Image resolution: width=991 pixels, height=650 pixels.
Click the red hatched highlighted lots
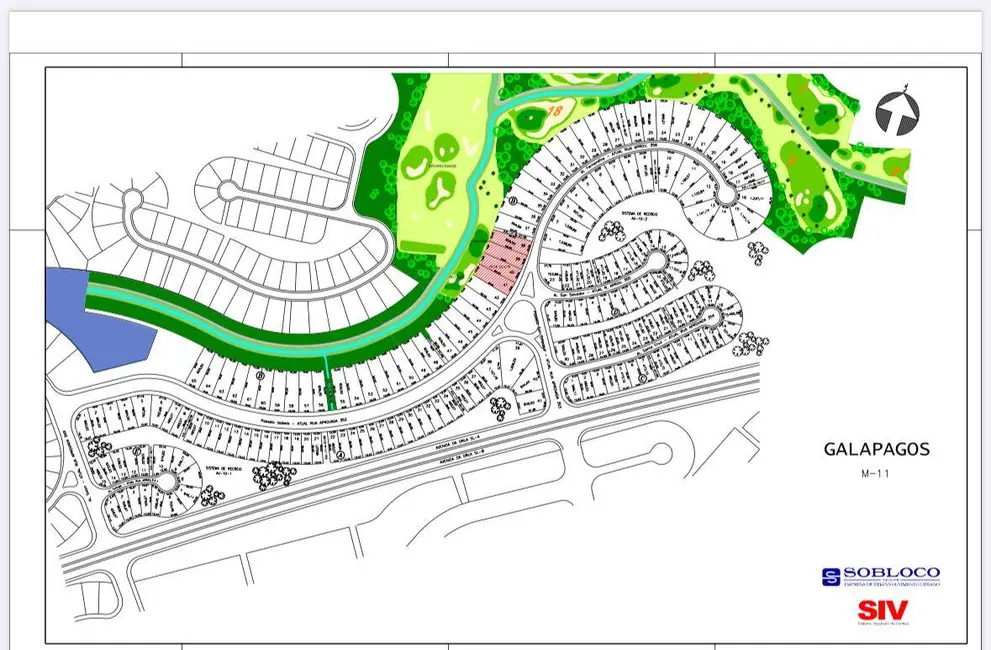point(500,264)
